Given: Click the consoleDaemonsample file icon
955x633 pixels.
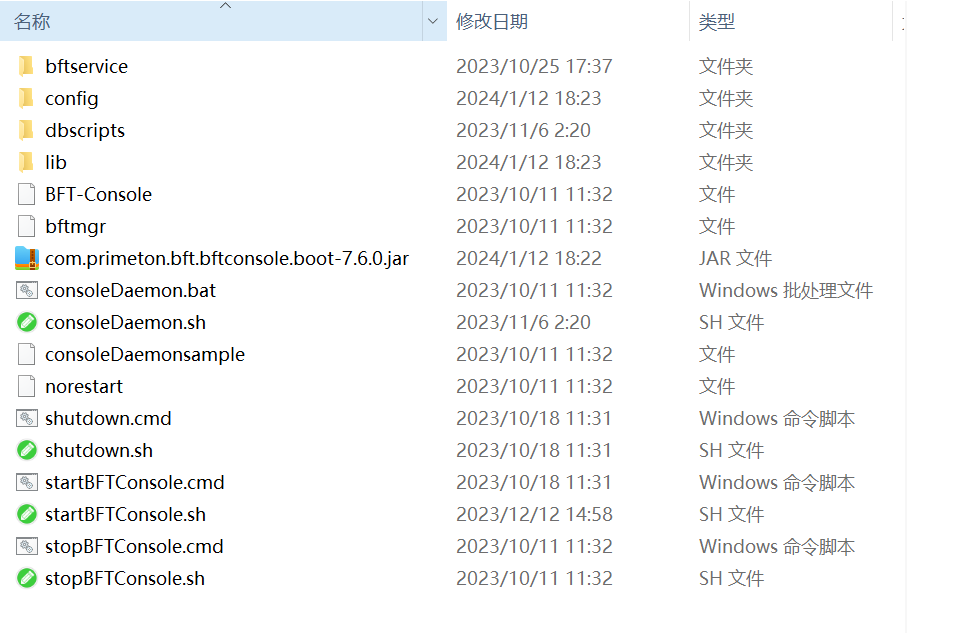Looking at the screenshot, I should (x=26, y=354).
